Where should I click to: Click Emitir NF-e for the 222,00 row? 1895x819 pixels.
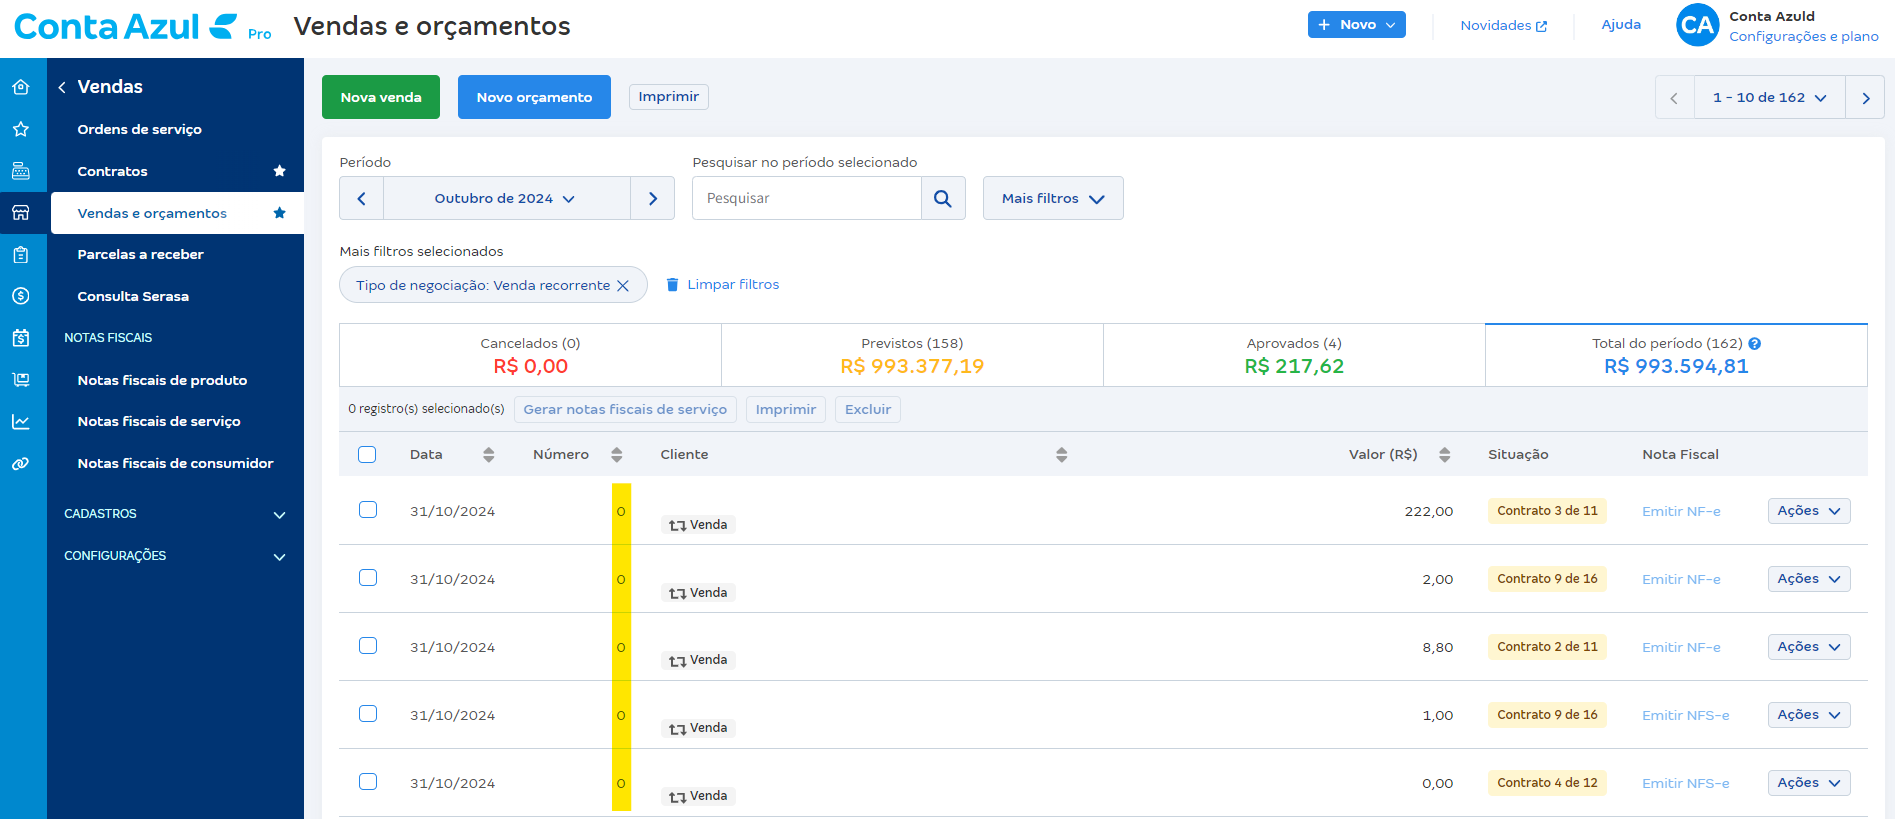pos(1681,511)
